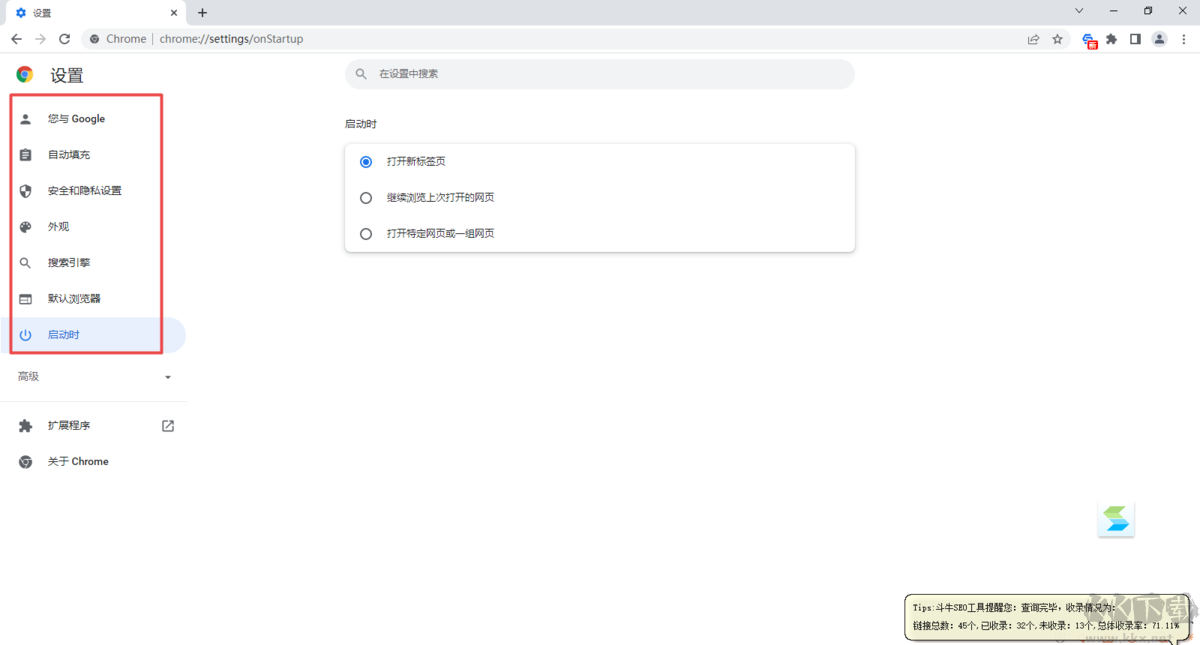Click the reload page icon
Image resolution: width=1200 pixels, height=645 pixels.
coord(65,39)
